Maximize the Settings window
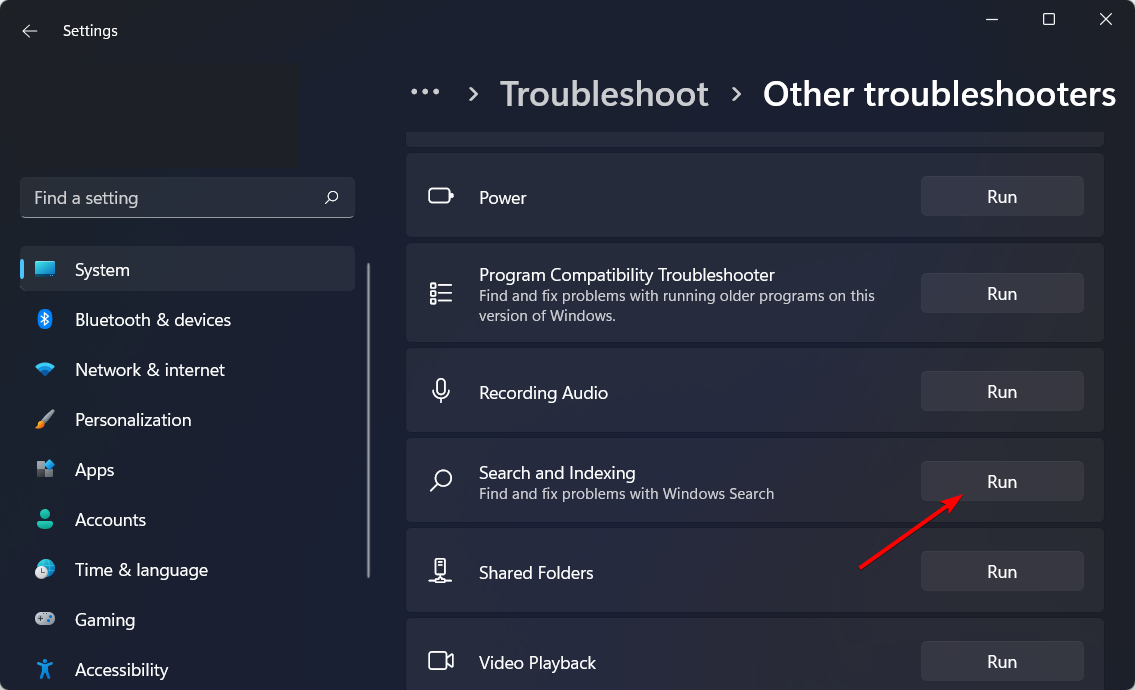 (x=1048, y=20)
